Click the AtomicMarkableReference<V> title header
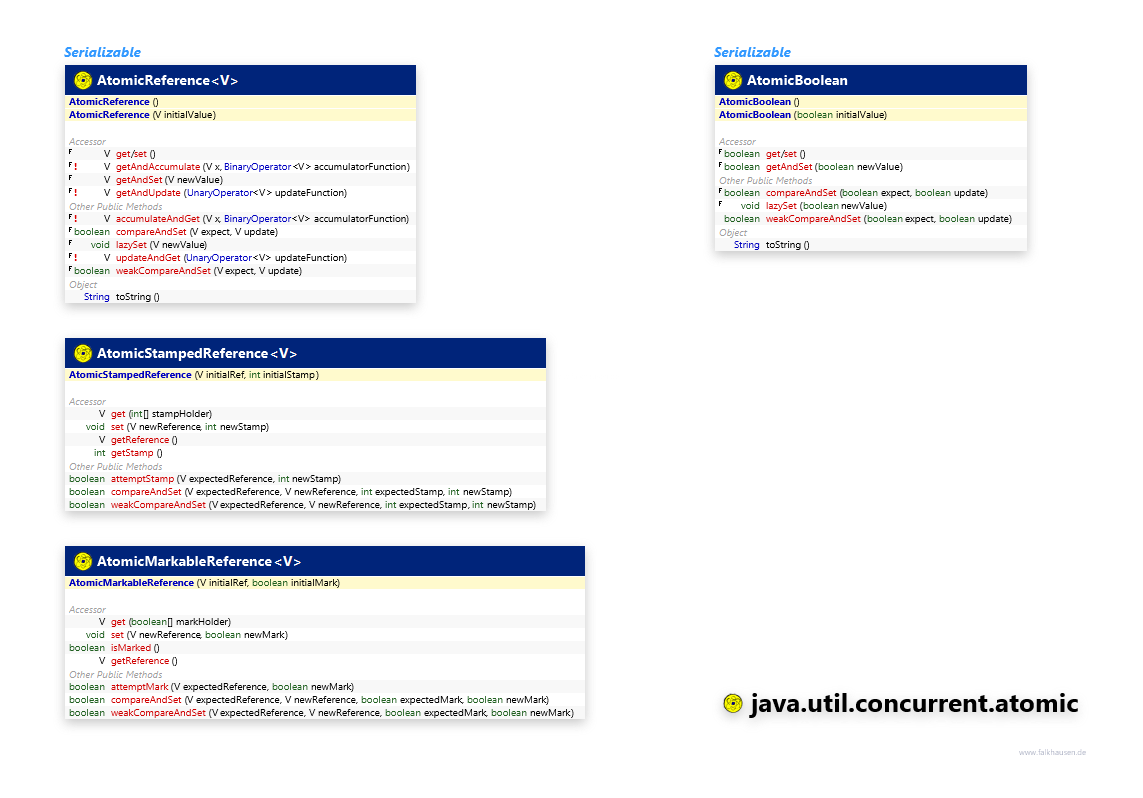 click(x=198, y=562)
